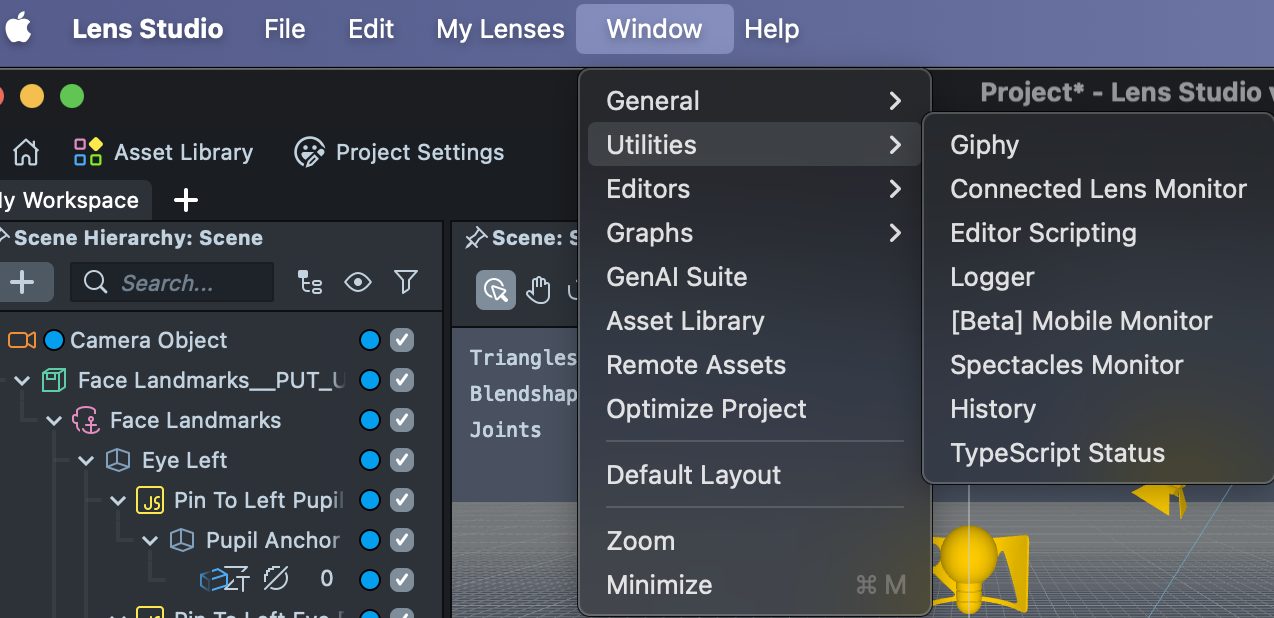Image resolution: width=1274 pixels, height=618 pixels.
Task: Select the cursor selection tool in Scene
Action: click(x=496, y=290)
